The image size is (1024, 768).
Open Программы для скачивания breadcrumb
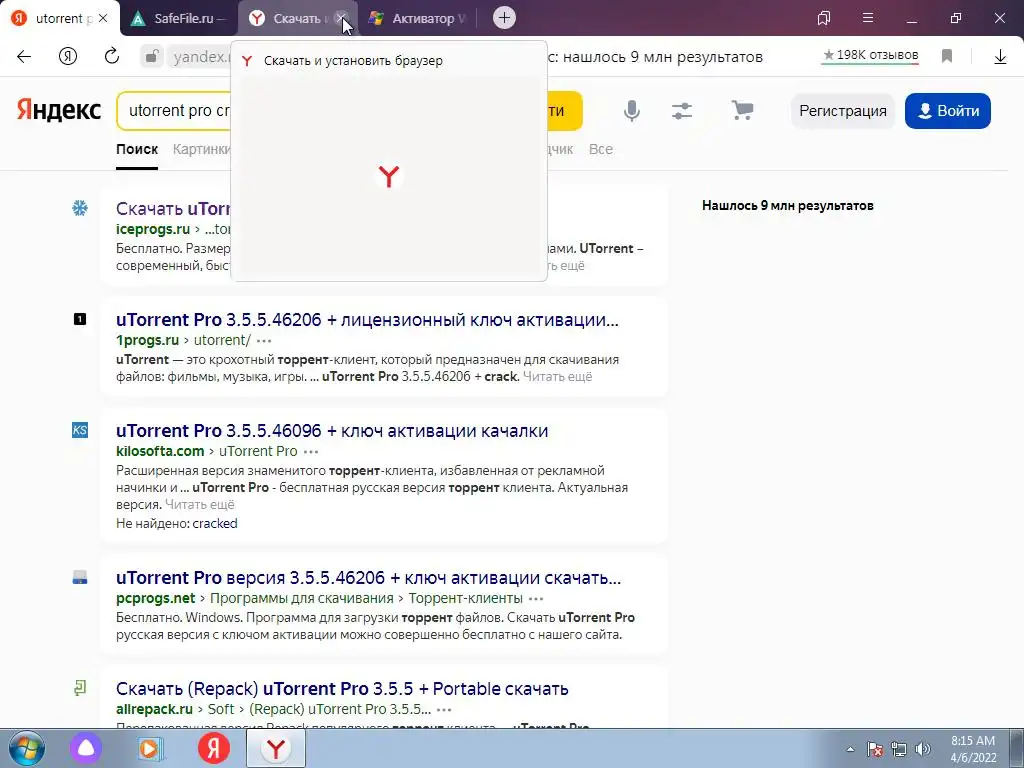point(302,598)
